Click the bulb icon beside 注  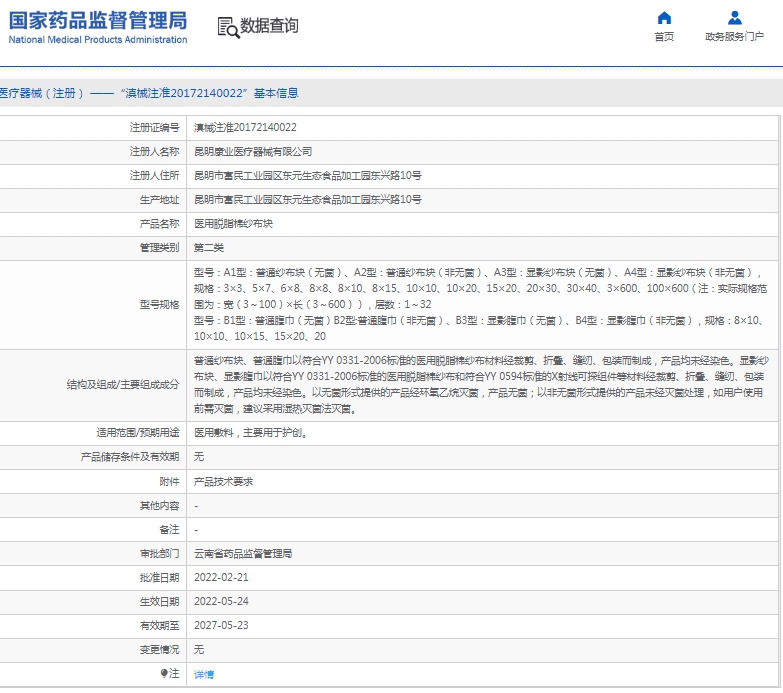point(164,674)
